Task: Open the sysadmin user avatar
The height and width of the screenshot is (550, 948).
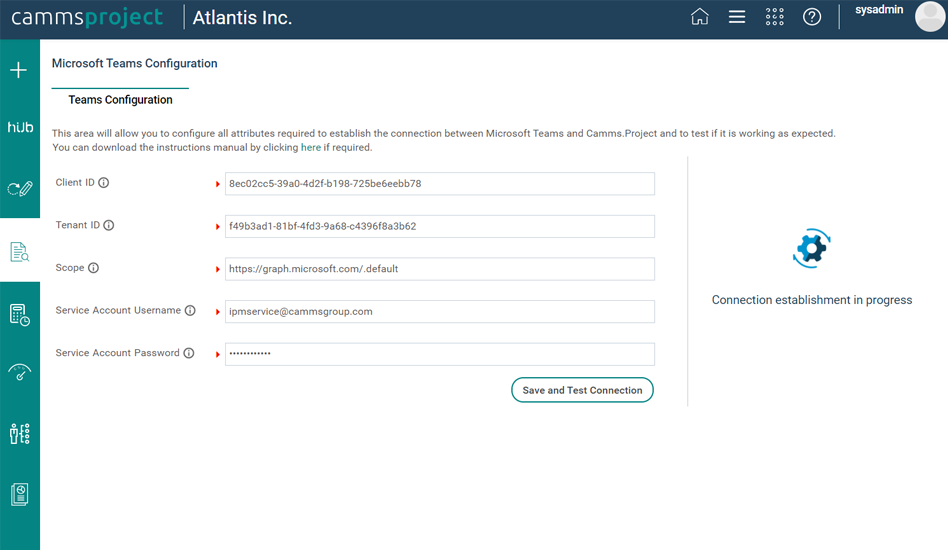Action: [x=930, y=16]
